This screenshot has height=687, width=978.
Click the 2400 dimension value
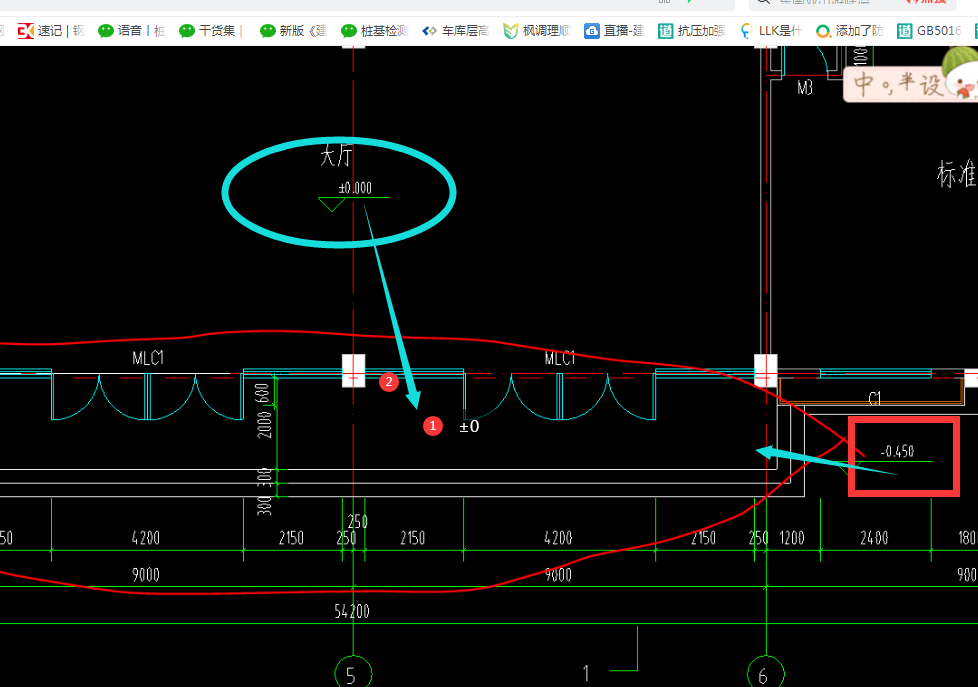874,538
